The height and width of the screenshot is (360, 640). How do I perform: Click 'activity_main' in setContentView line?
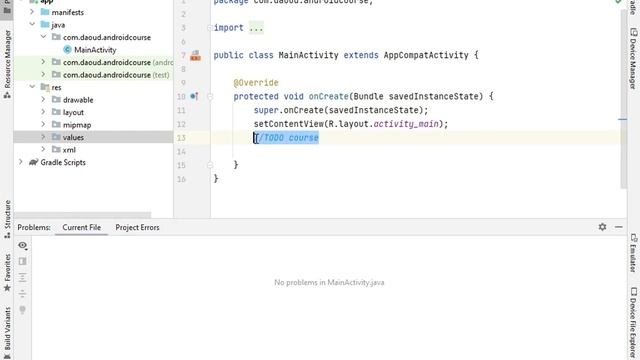coord(406,124)
